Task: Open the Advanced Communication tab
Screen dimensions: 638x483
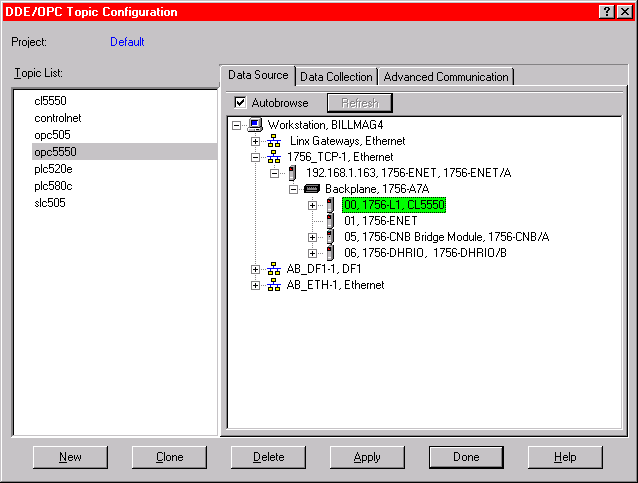Action: pos(446,77)
